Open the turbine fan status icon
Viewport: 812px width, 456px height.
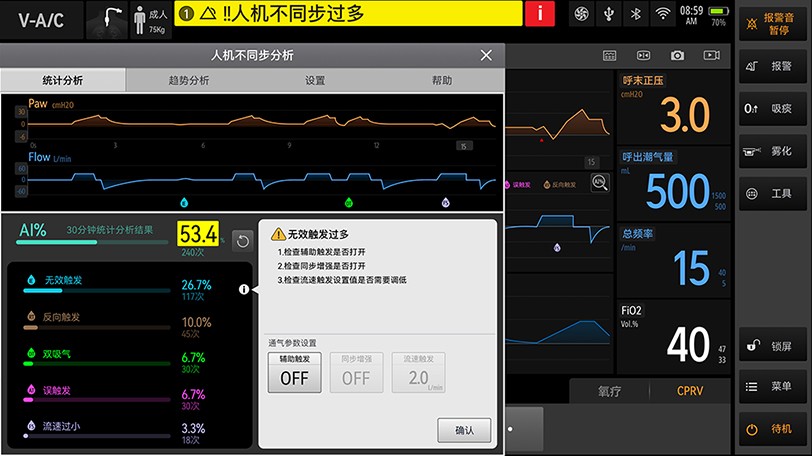(579, 14)
